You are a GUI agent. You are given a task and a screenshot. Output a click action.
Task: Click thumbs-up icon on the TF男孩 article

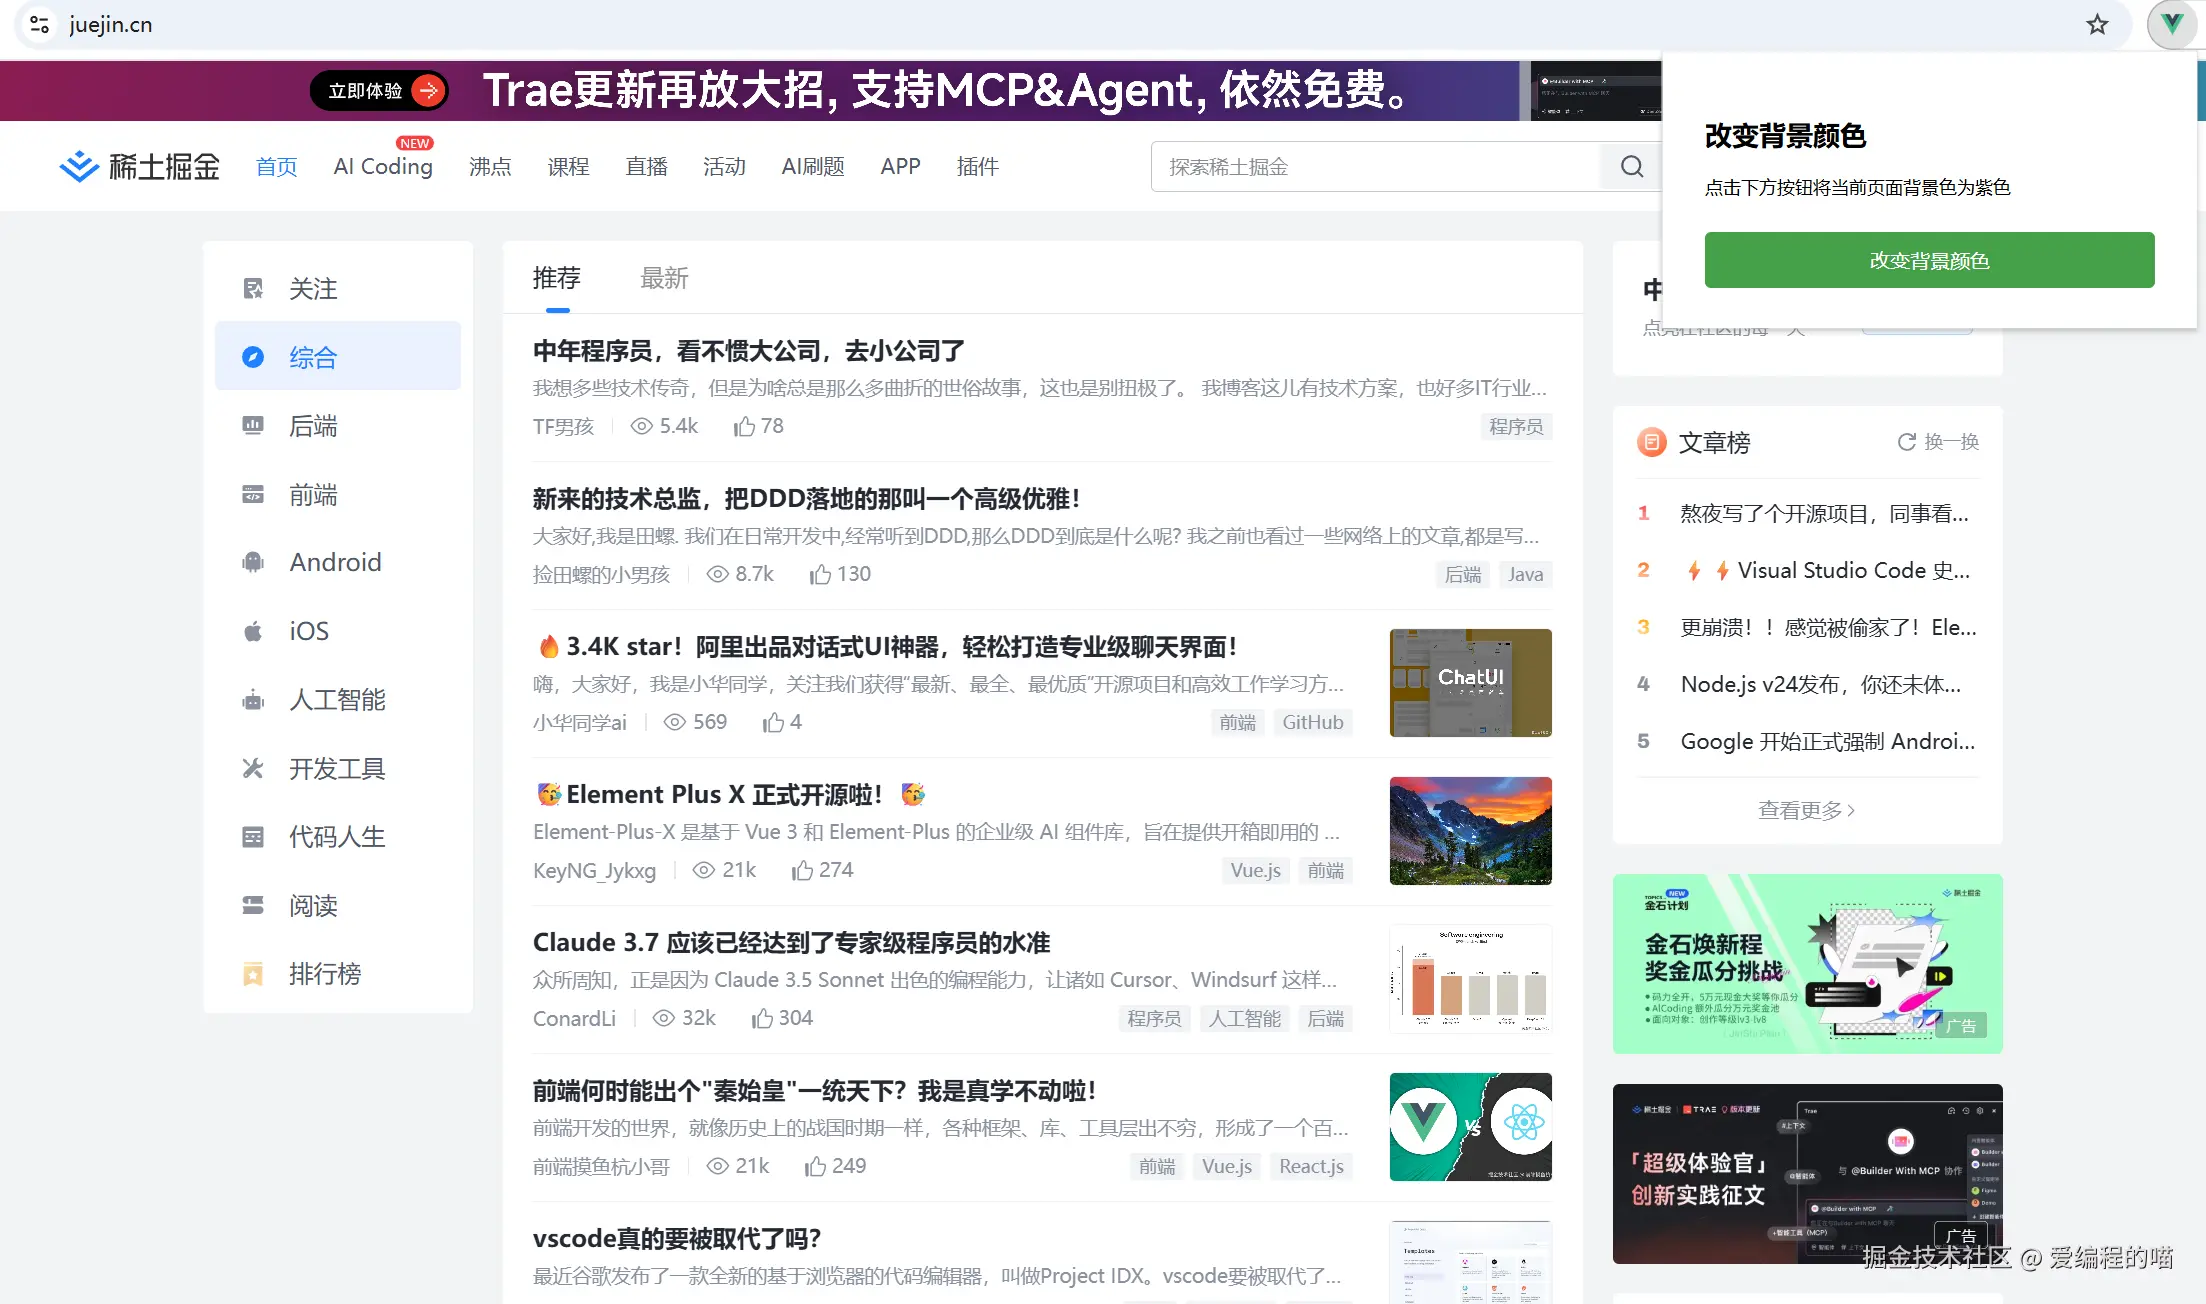pos(744,427)
